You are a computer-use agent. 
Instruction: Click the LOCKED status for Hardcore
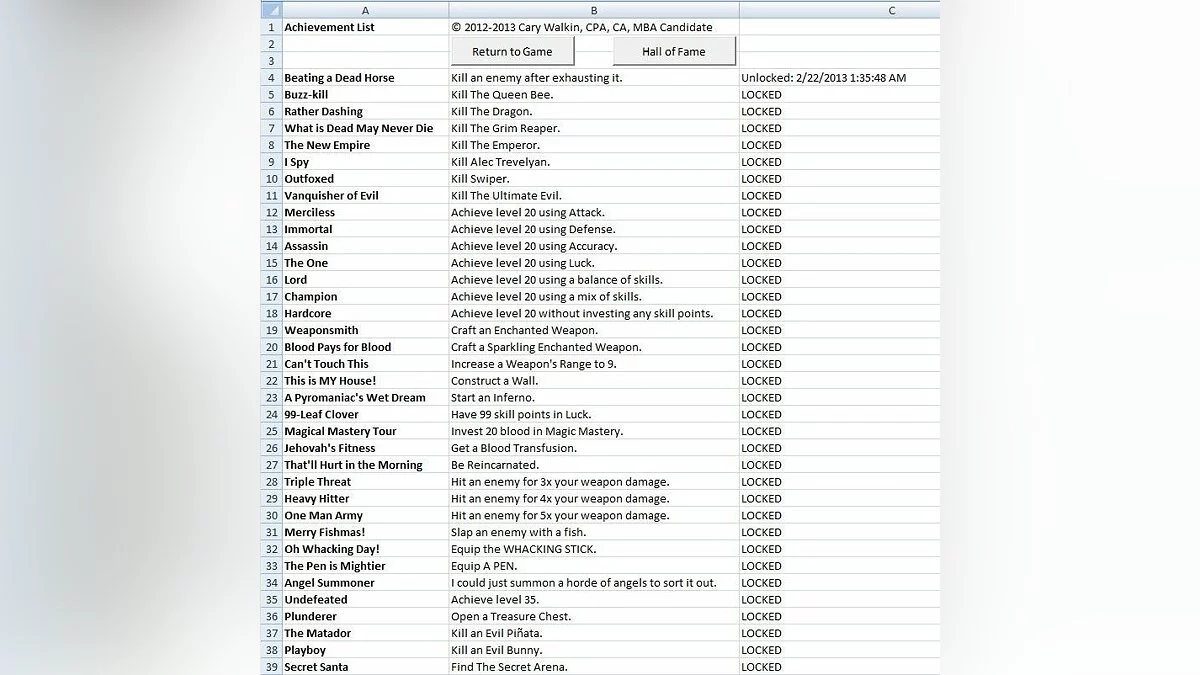point(840,314)
